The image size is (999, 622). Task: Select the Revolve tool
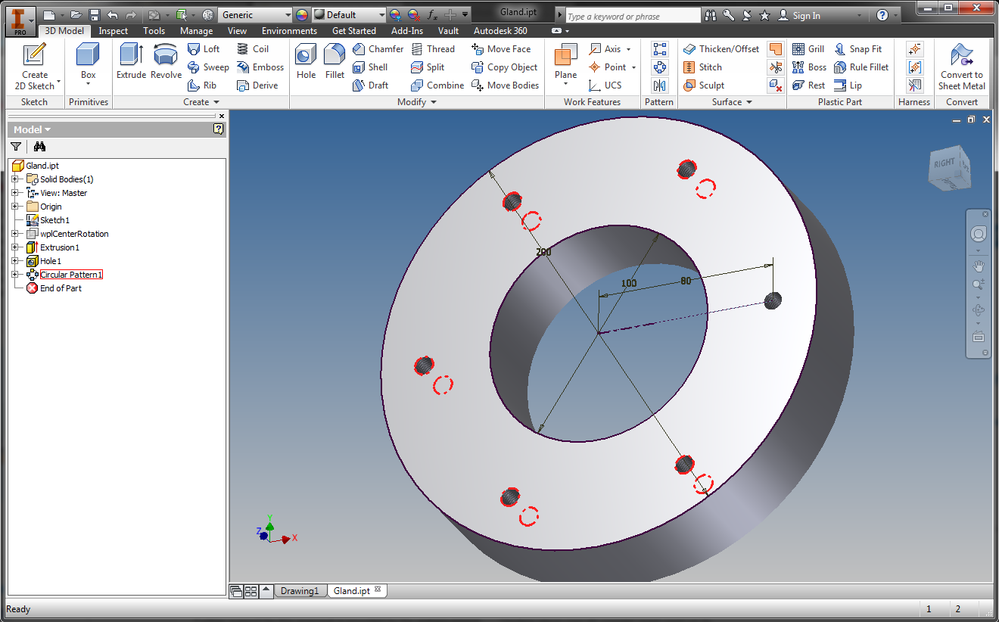click(166, 62)
